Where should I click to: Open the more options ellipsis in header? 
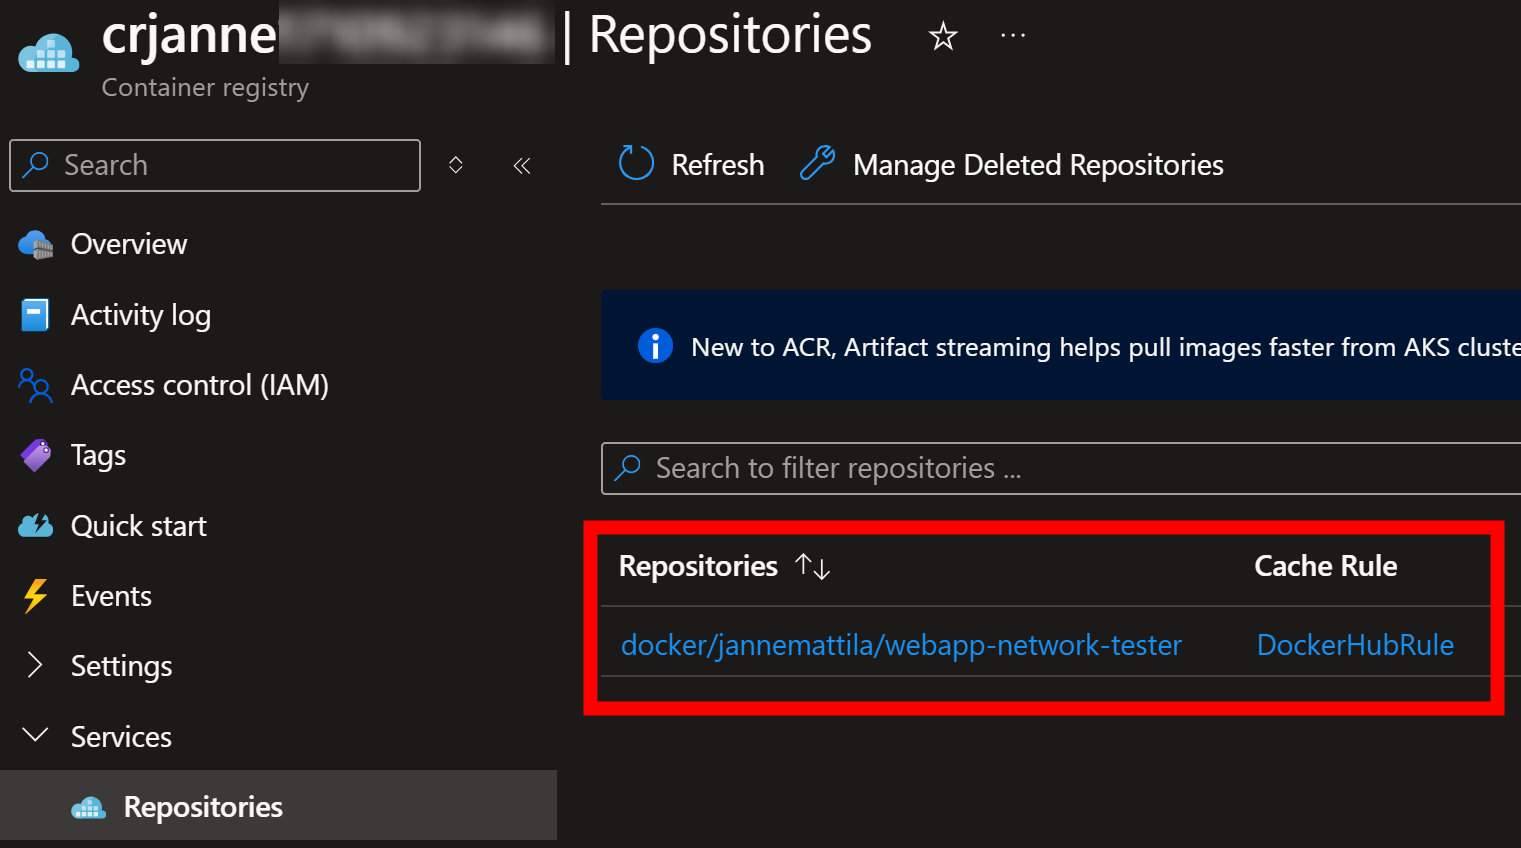(1013, 36)
